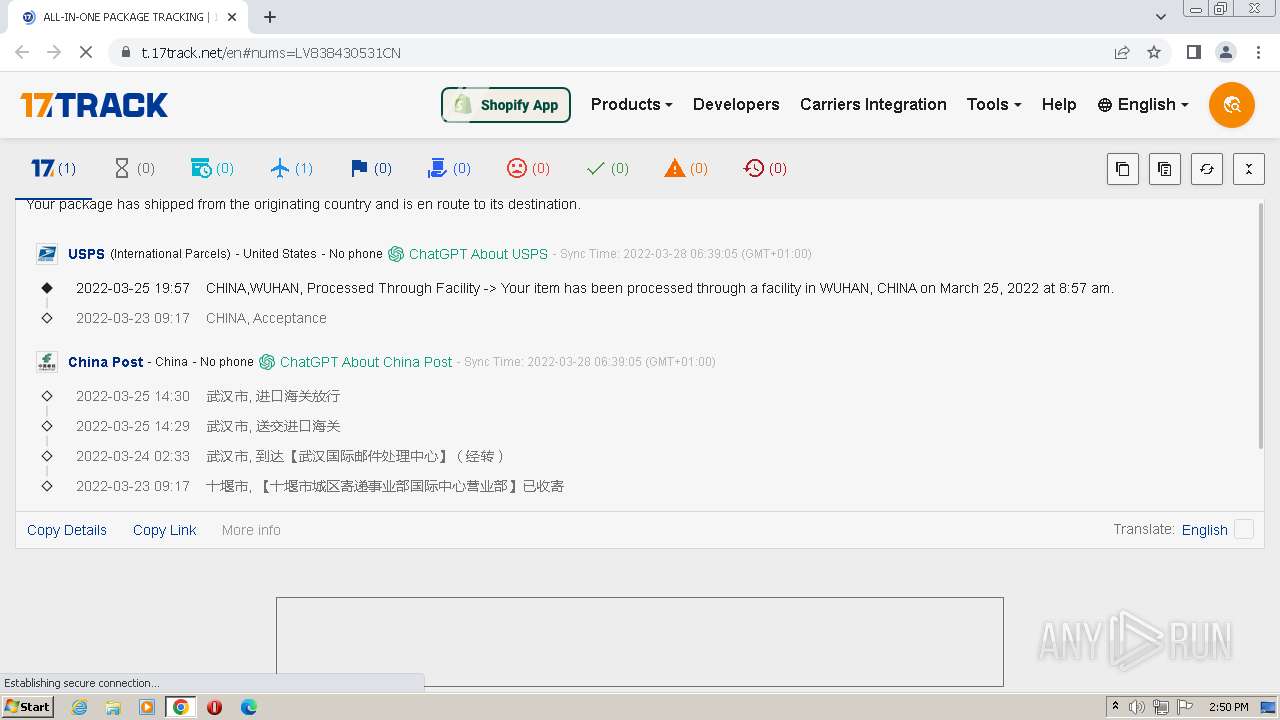Click the volume icon in system tray

(1137, 707)
